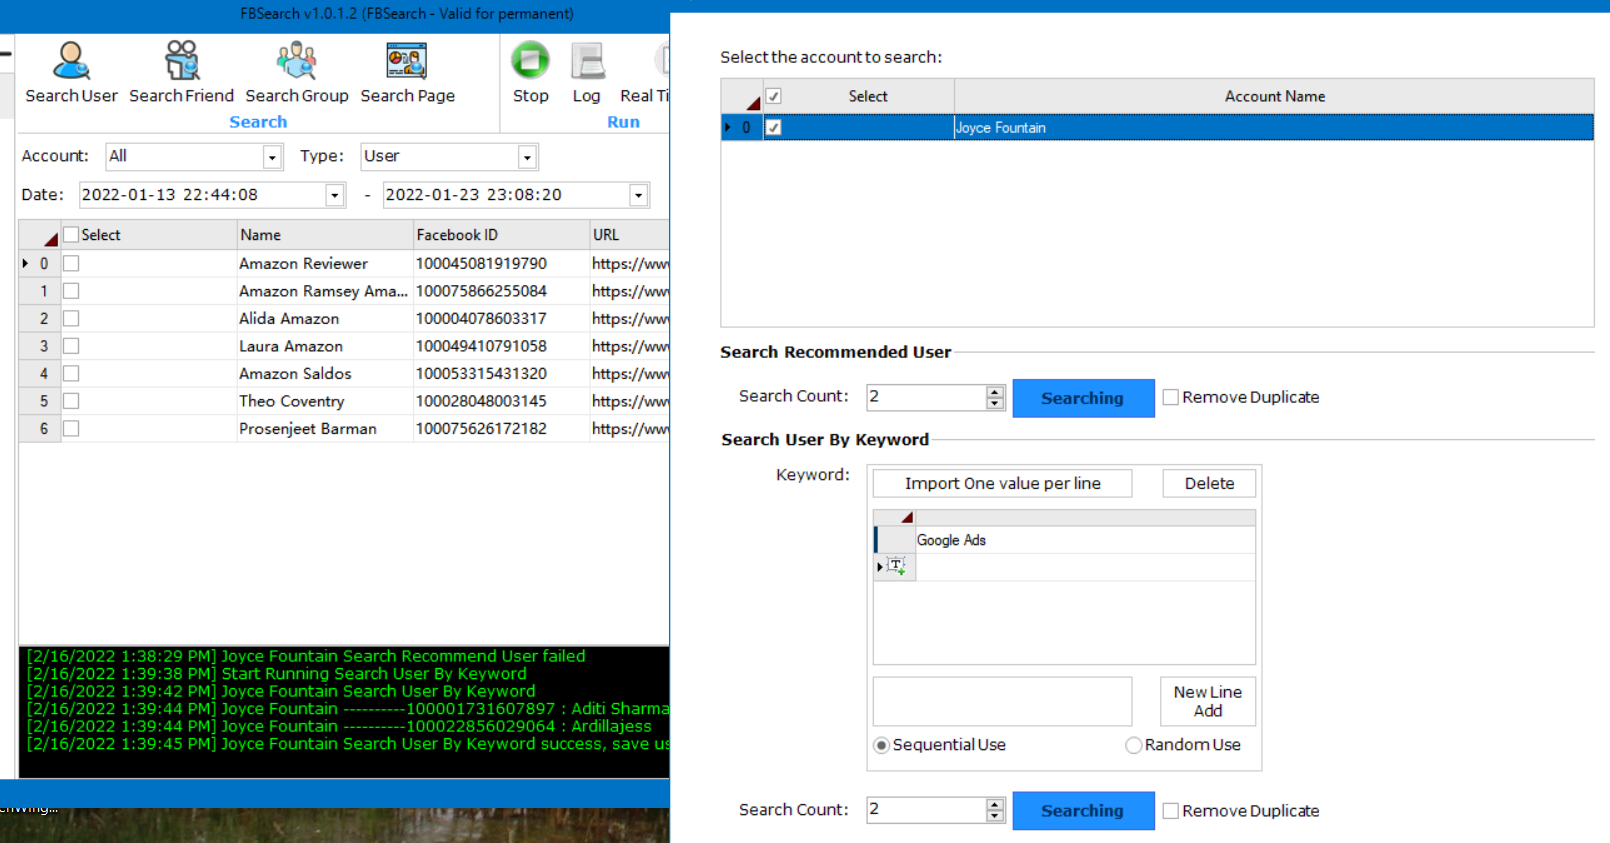Viewport: 1610px width, 843px height.
Task: Click Searching button under Search User By Keyword
Action: tap(1083, 811)
